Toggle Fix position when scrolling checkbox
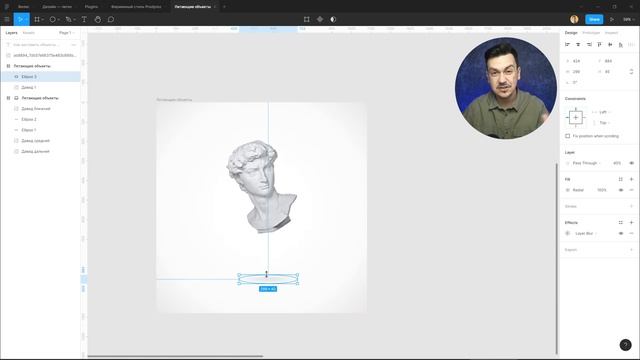640x360 pixels. click(x=567, y=136)
